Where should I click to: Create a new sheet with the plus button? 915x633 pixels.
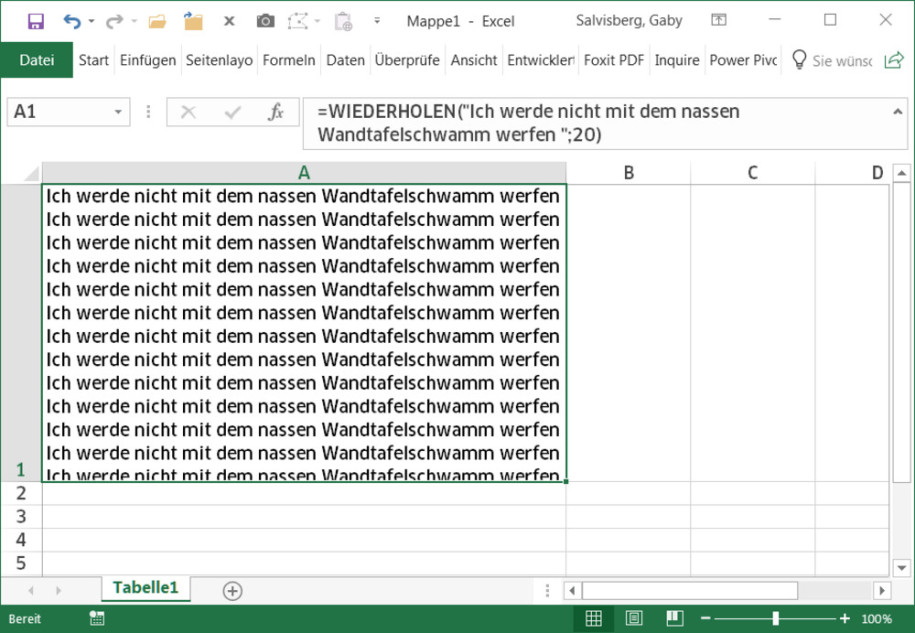point(231,591)
